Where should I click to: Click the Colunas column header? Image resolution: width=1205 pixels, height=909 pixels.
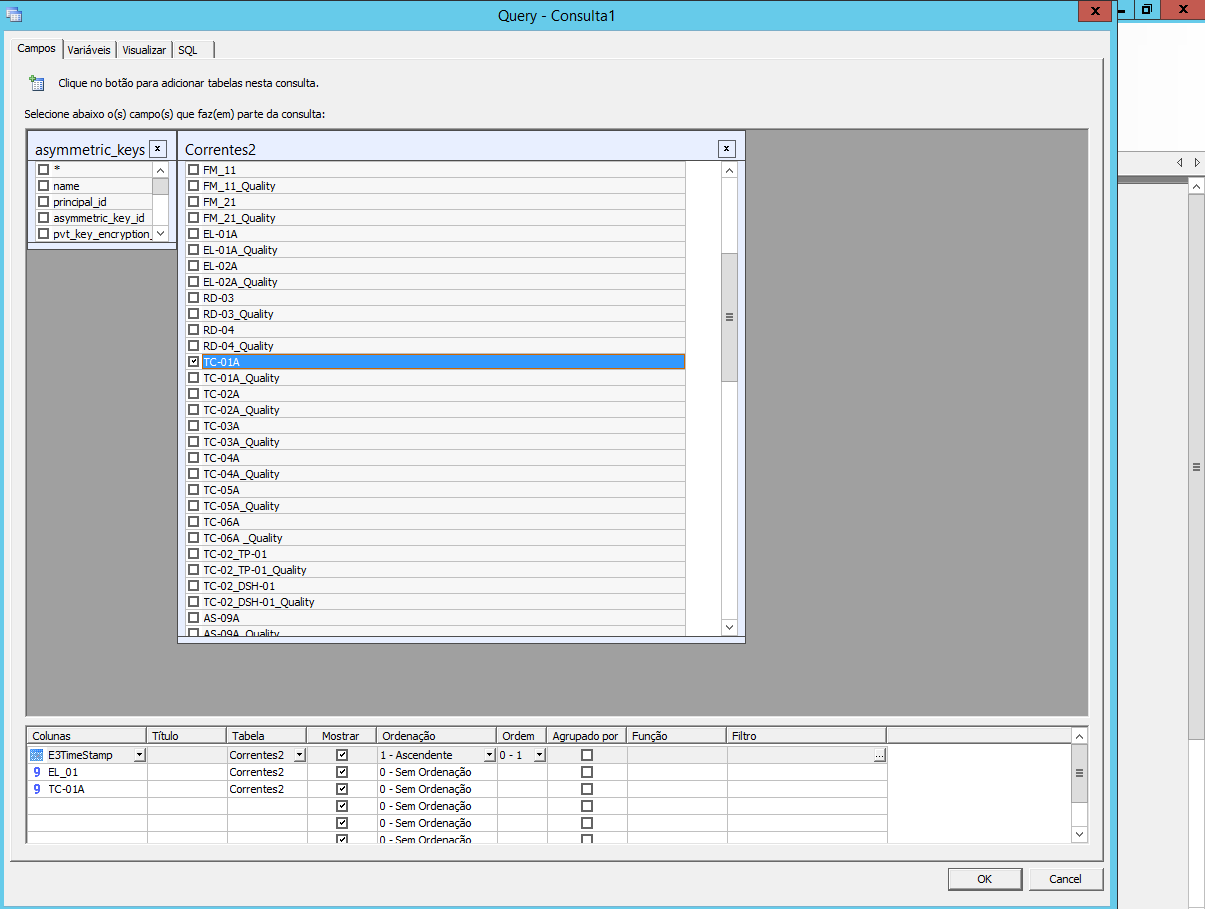click(86, 736)
